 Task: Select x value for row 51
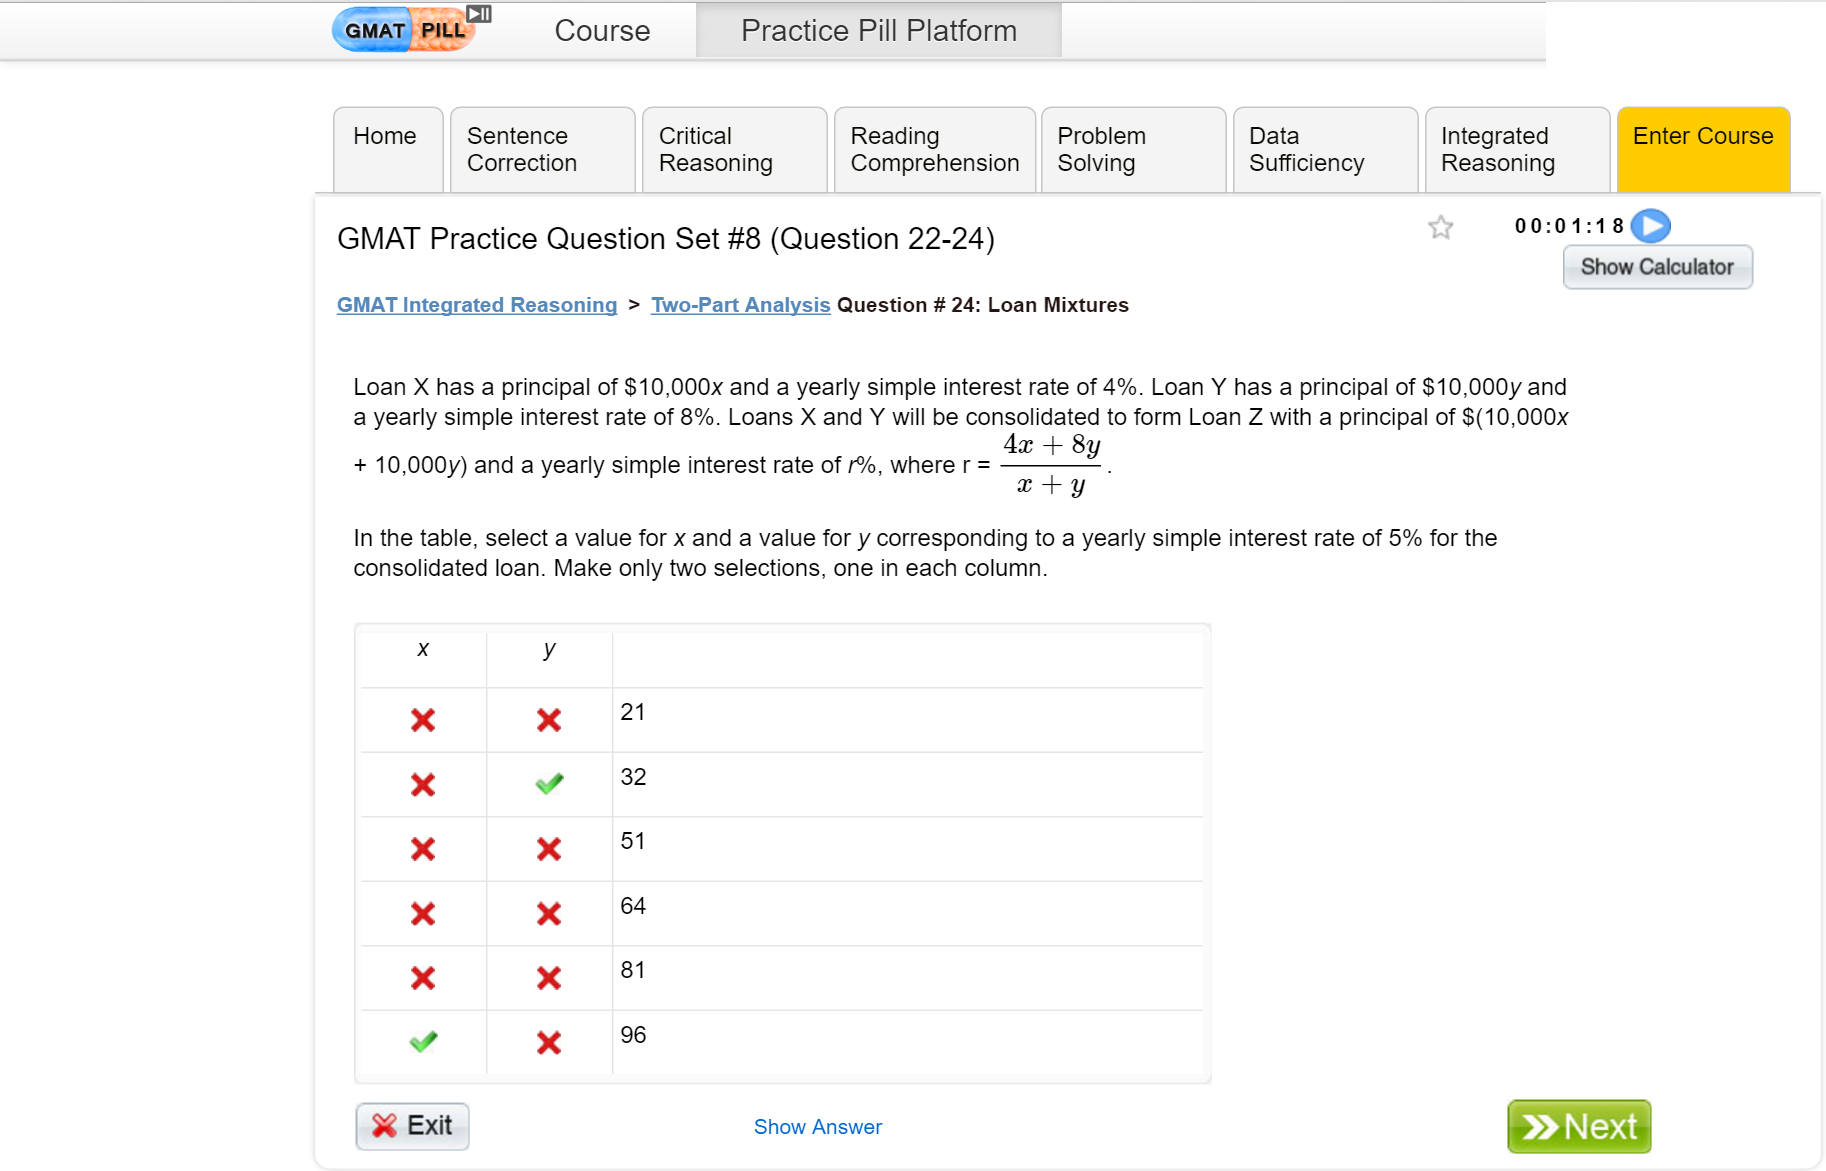pyautogui.click(x=422, y=849)
